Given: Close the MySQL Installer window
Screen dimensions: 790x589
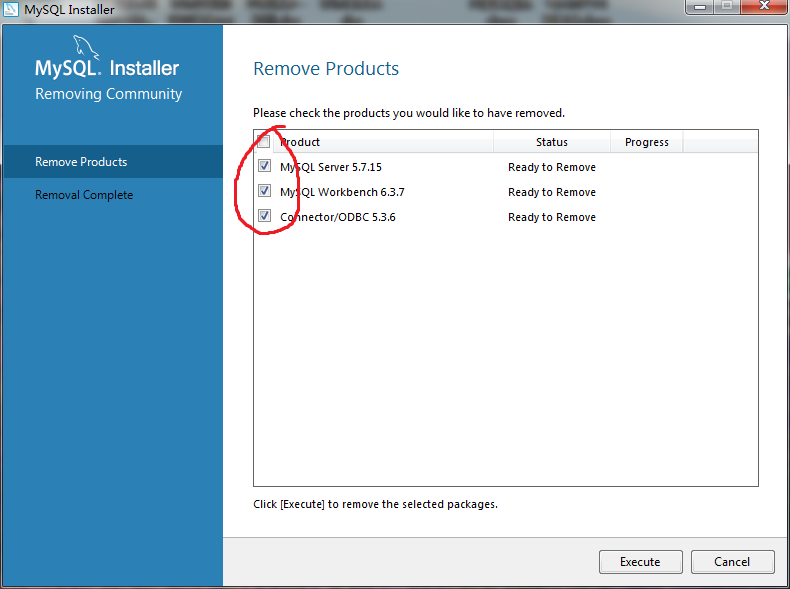Looking at the screenshot, I should [764, 6].
